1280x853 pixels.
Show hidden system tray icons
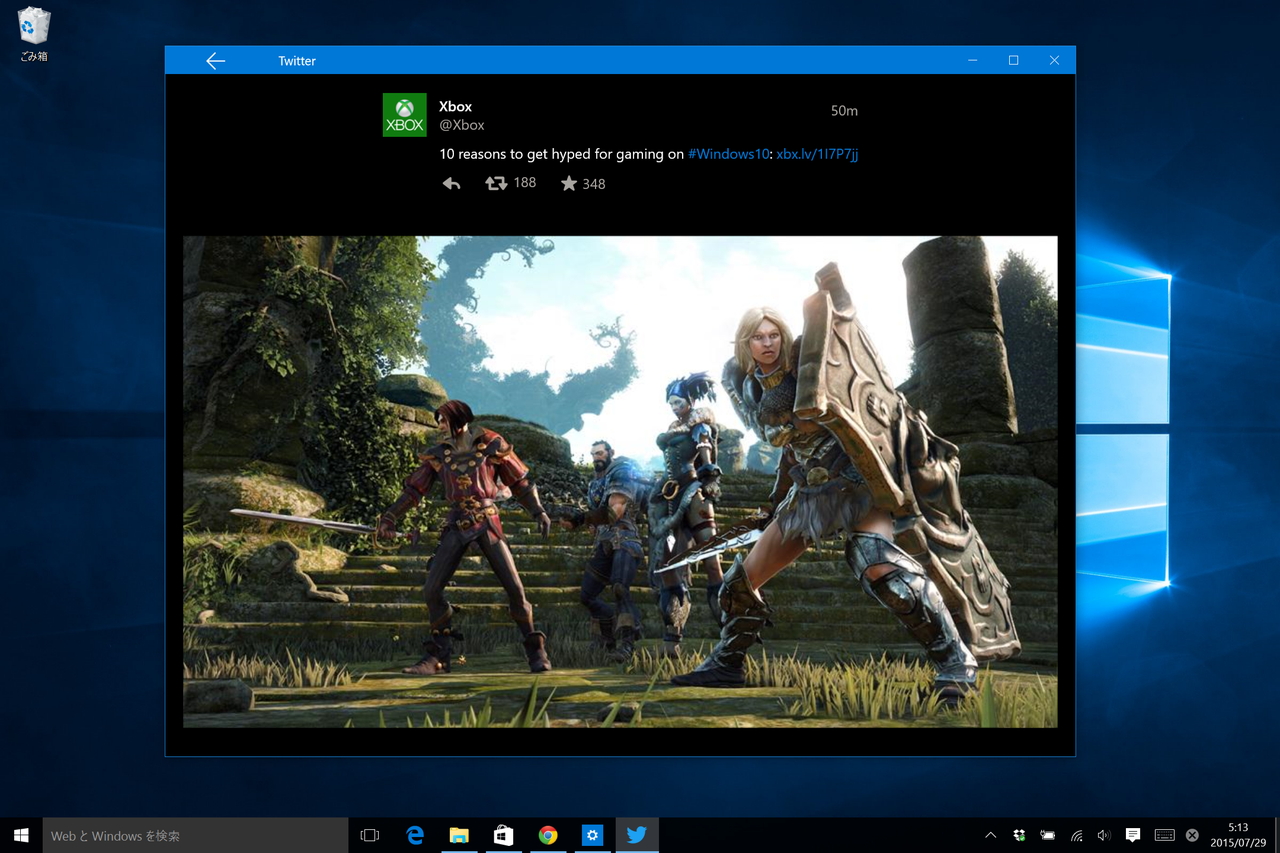pyautogui.click(x=990, y=835)
